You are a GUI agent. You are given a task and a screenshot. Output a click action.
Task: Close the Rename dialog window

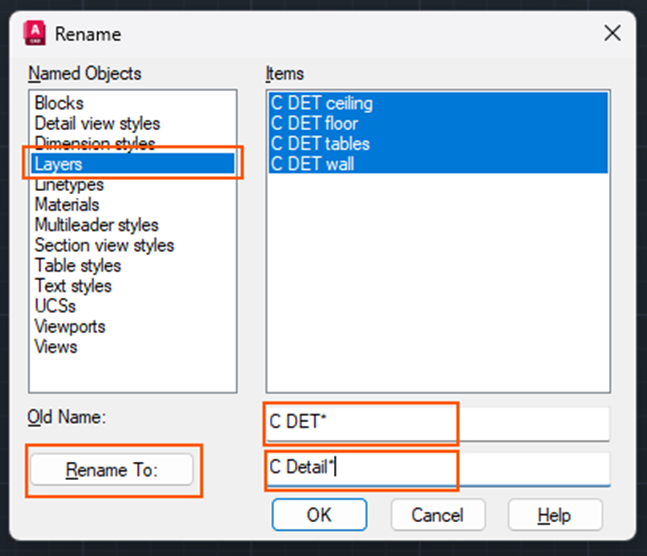pyautogui.click(x=613, y=33)
